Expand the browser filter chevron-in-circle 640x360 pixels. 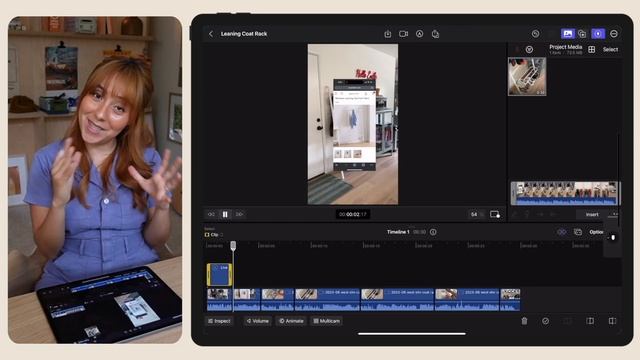(529, 49)
